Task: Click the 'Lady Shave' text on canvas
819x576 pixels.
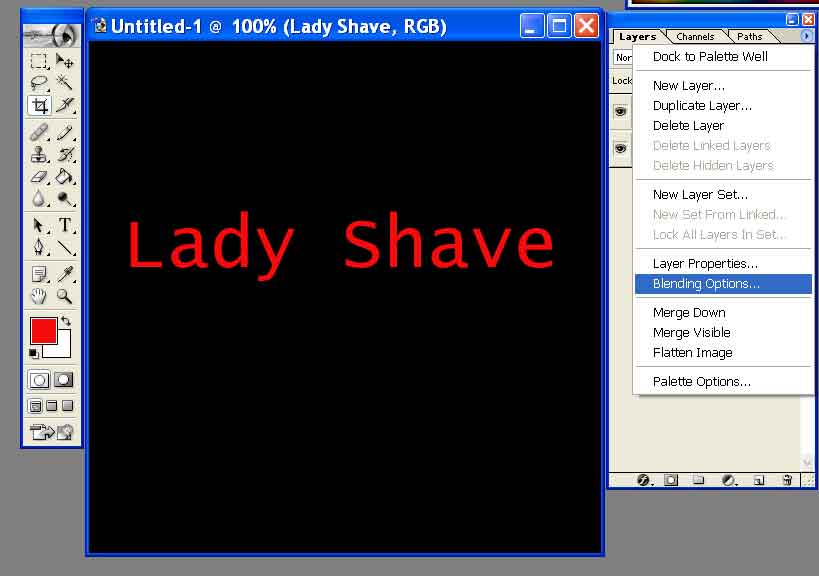Action: [x=341, y=244]
